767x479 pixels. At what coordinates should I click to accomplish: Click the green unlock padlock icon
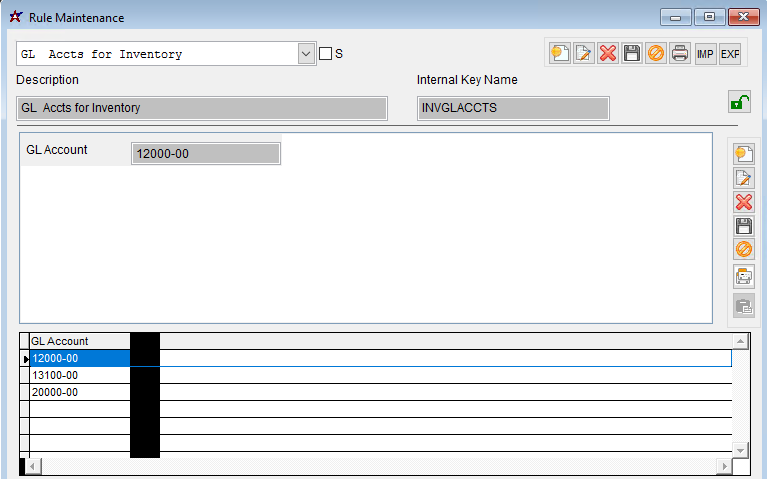pyautogui.click(x=739, y=101)
